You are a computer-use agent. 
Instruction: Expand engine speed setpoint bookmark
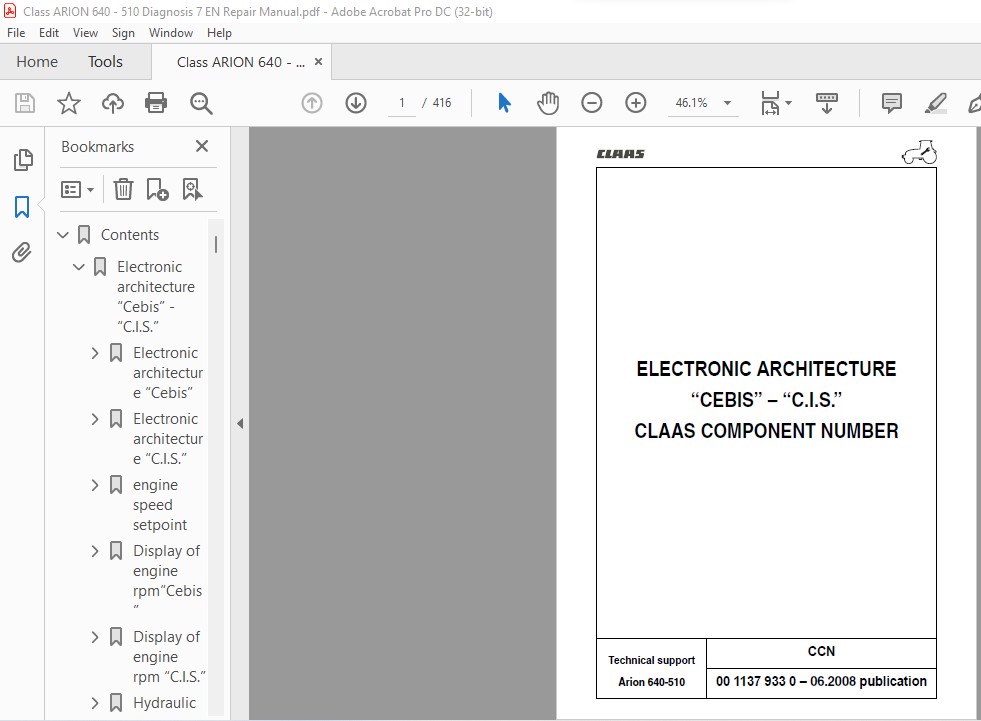point(94,486)
